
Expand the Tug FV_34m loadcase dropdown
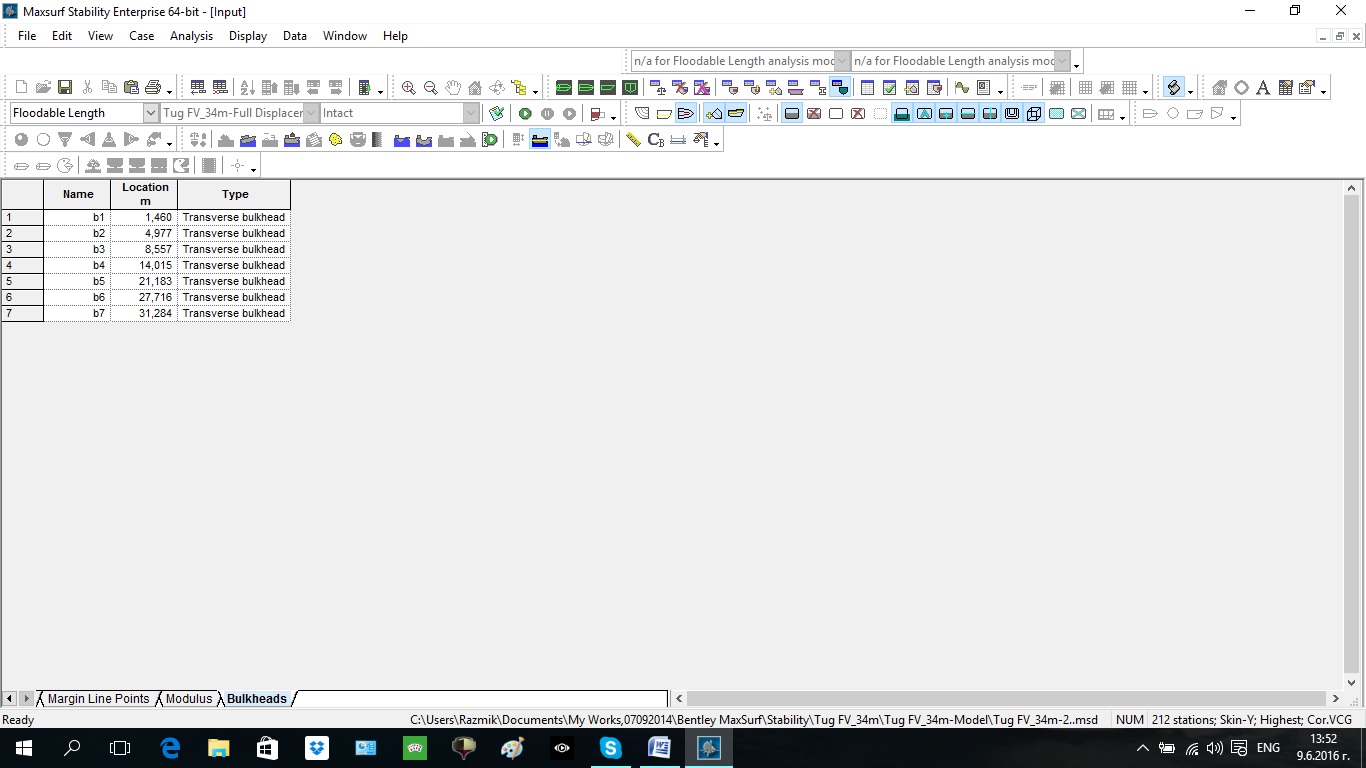point(311,114)
